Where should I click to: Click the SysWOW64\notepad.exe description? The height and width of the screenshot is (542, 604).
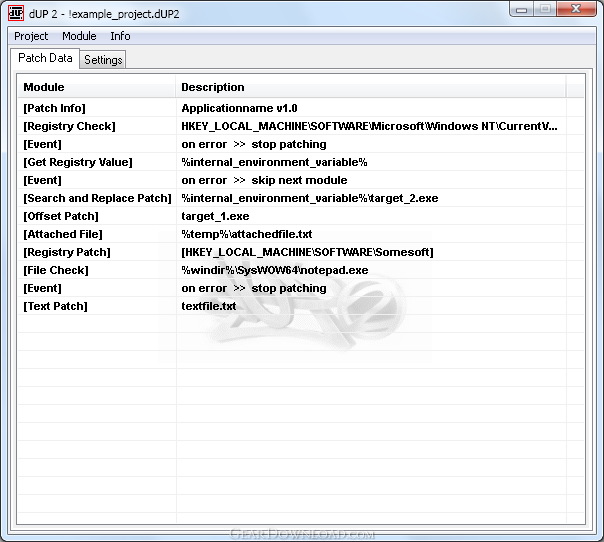tap(275, 270)
